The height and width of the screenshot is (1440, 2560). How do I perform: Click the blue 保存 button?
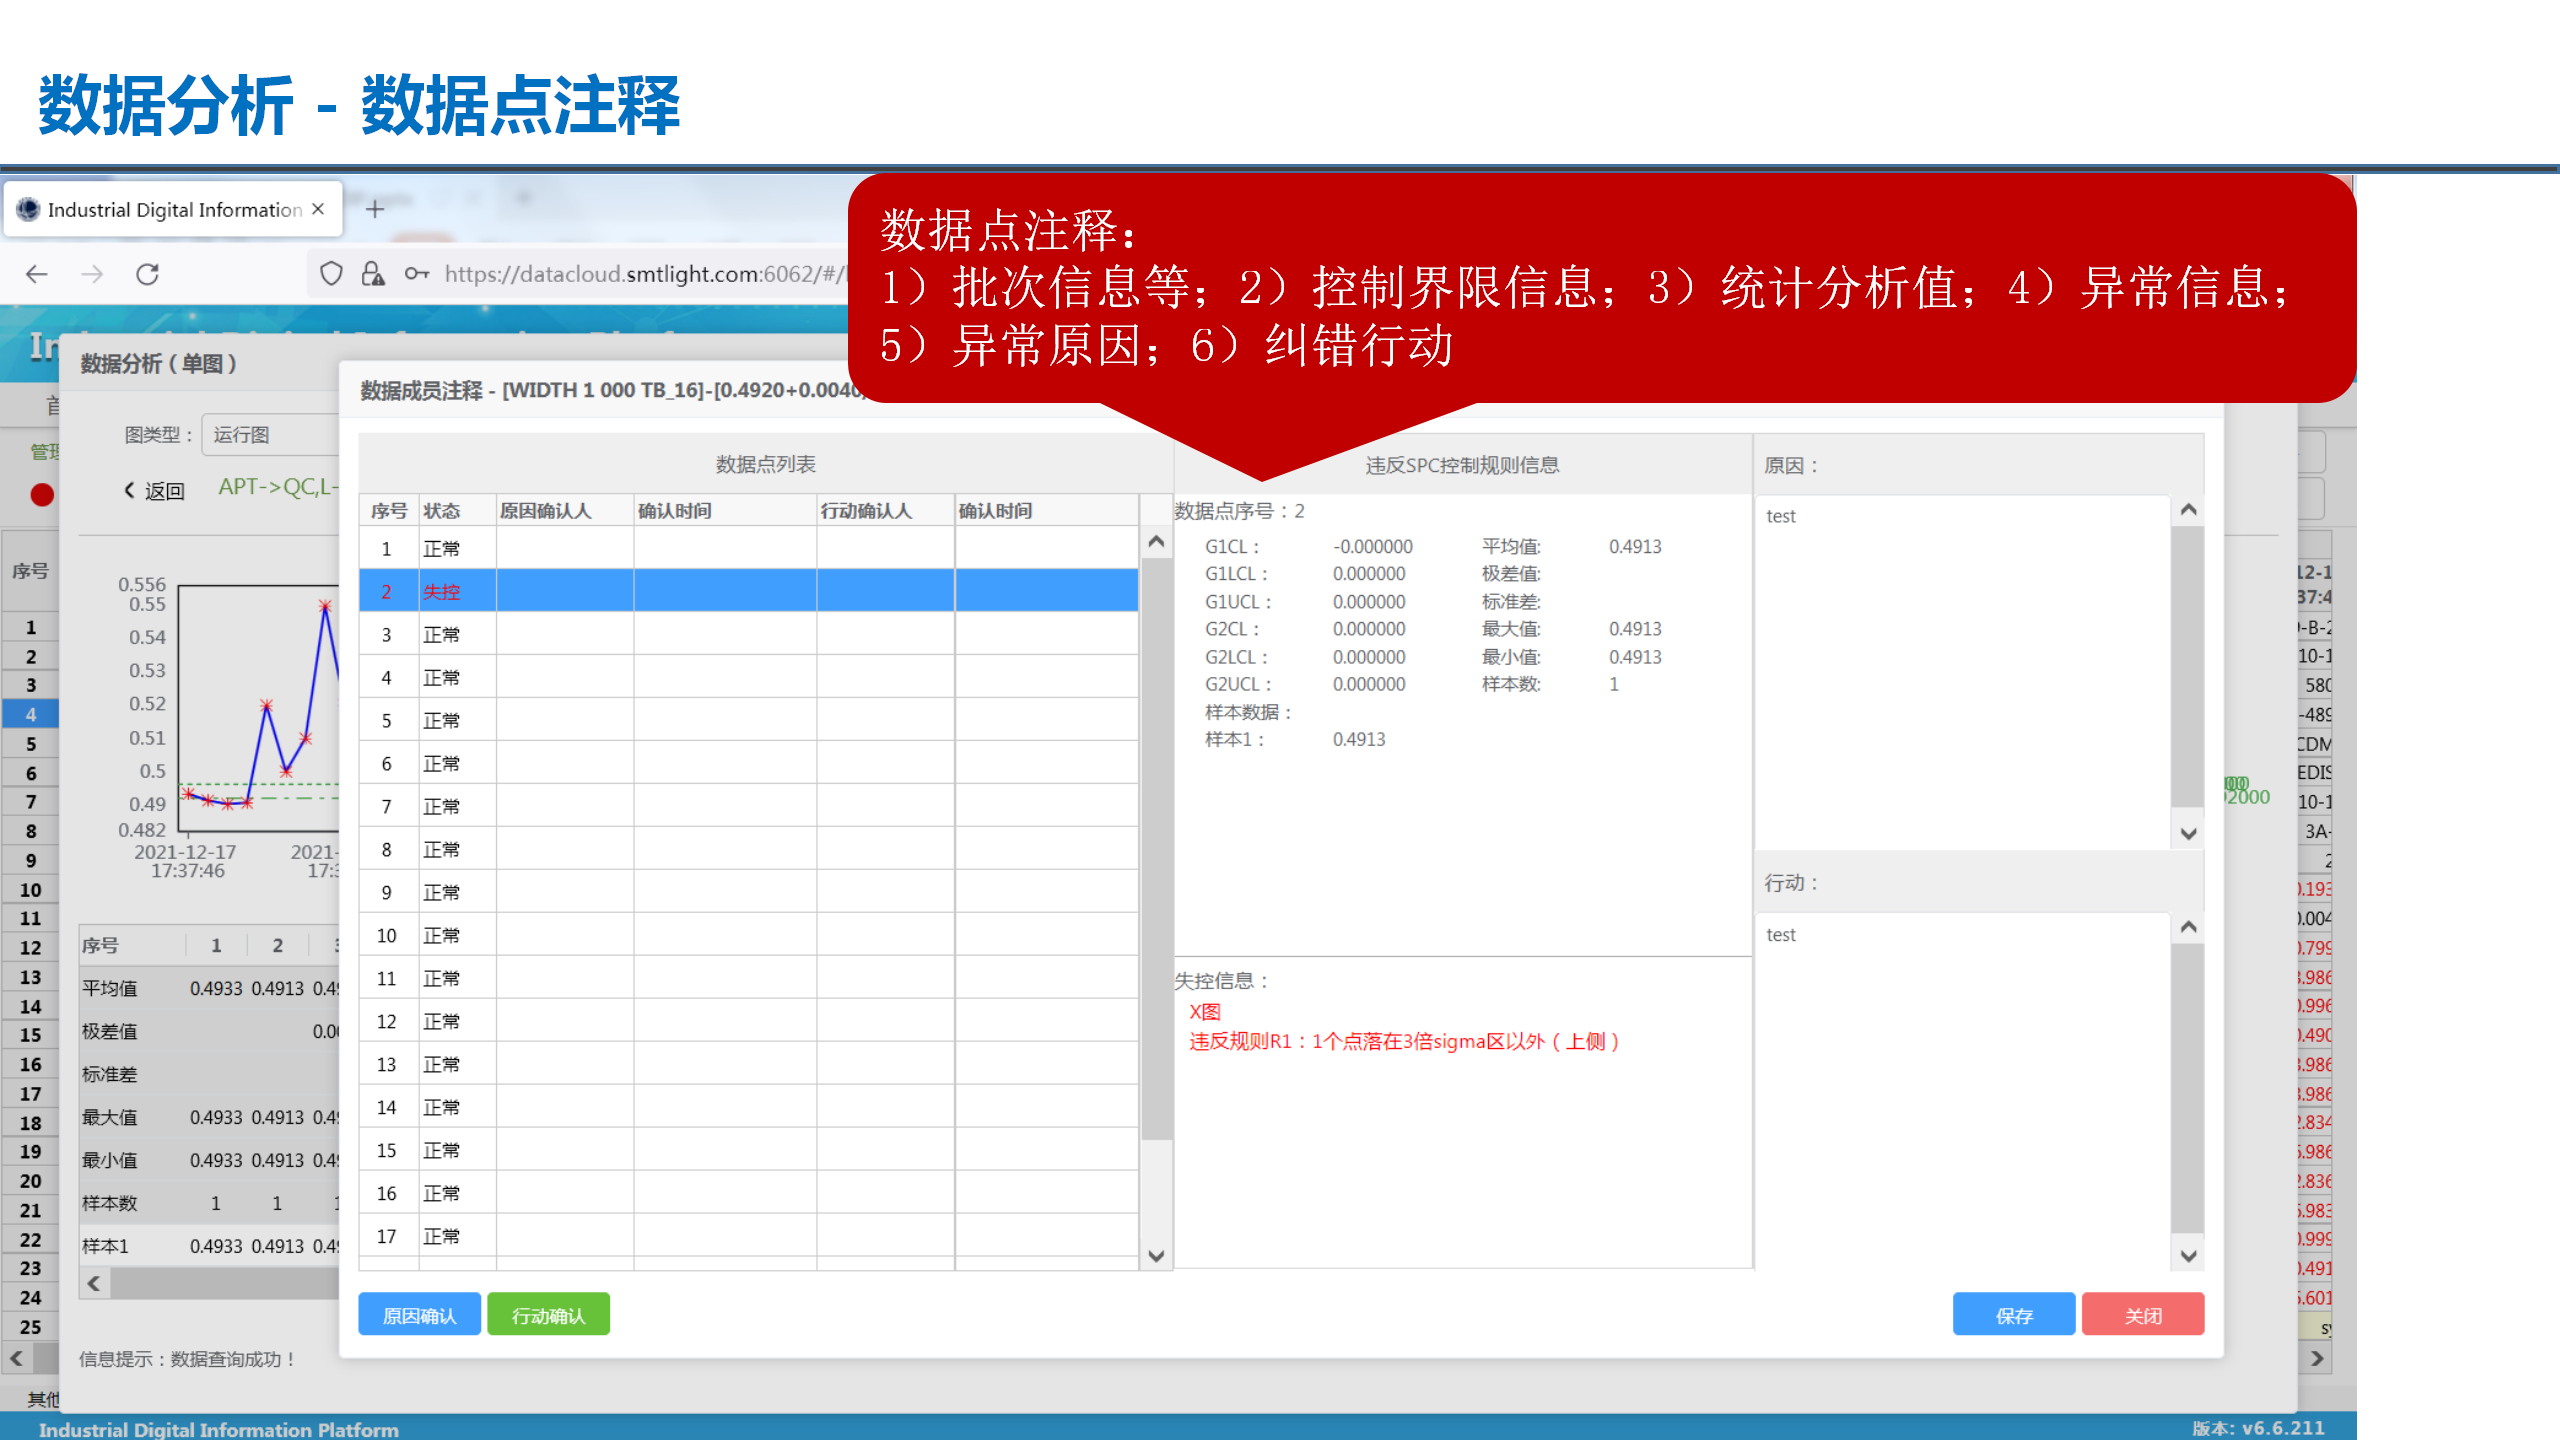tap(2013, 1315)
